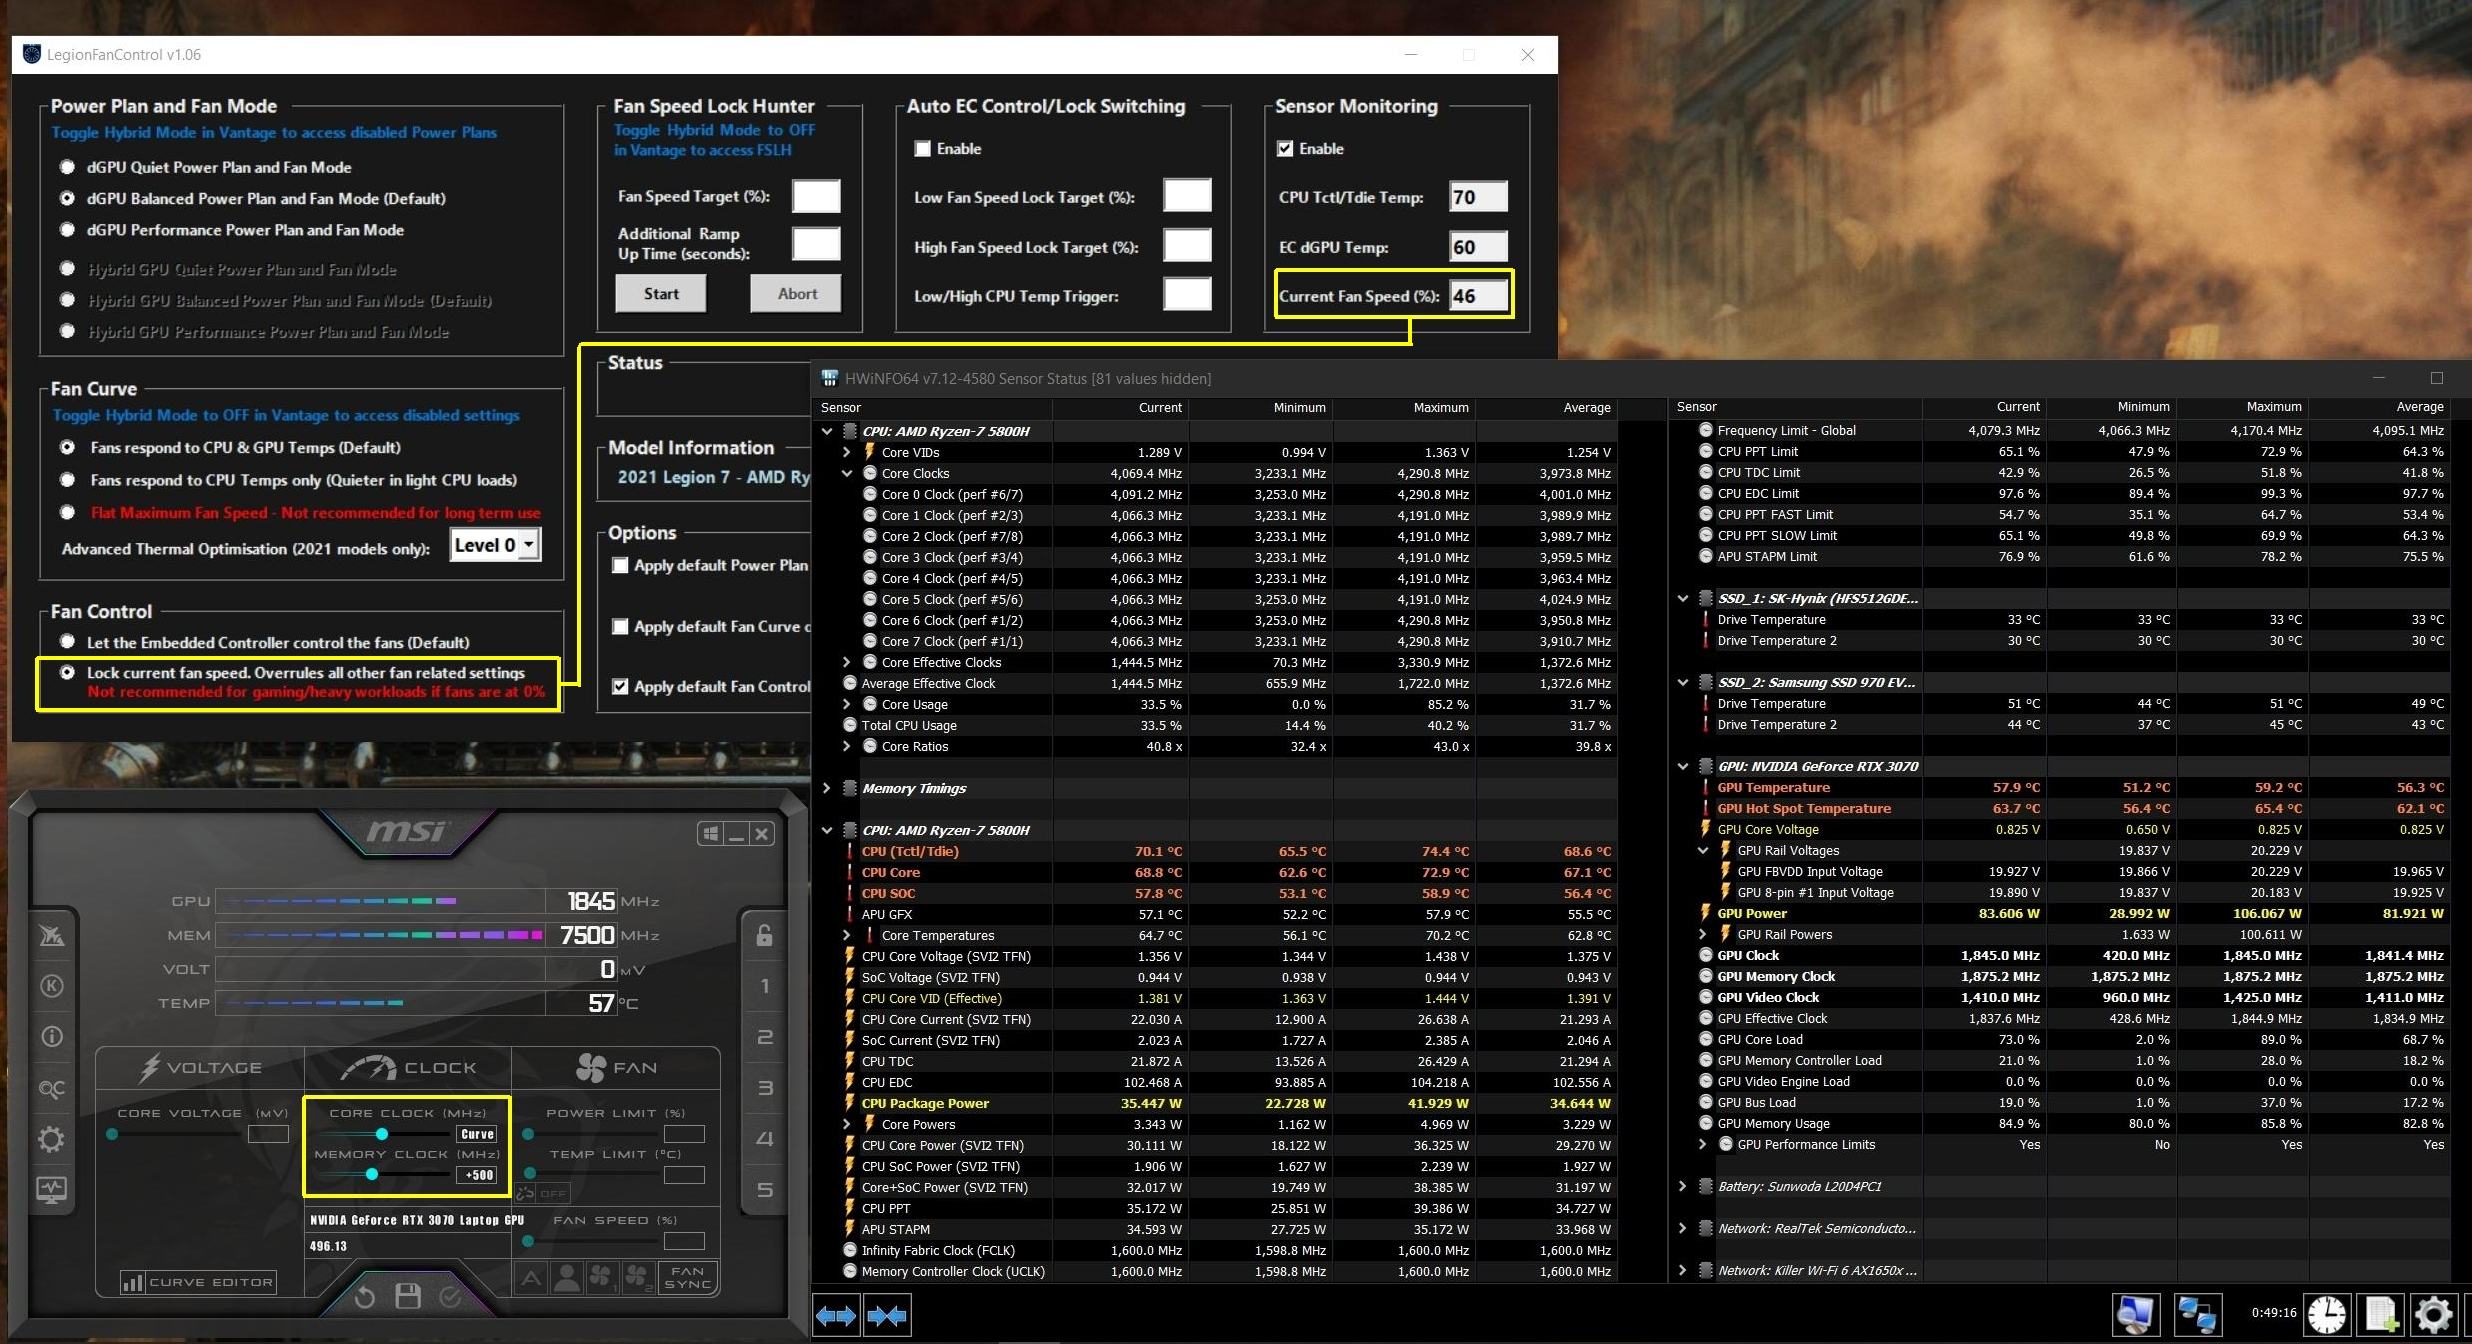Click the Memory Clock slider handle
The width and height of the screenshot is (2472, 1344).
pyautogui.click(x=372, y=1175)
